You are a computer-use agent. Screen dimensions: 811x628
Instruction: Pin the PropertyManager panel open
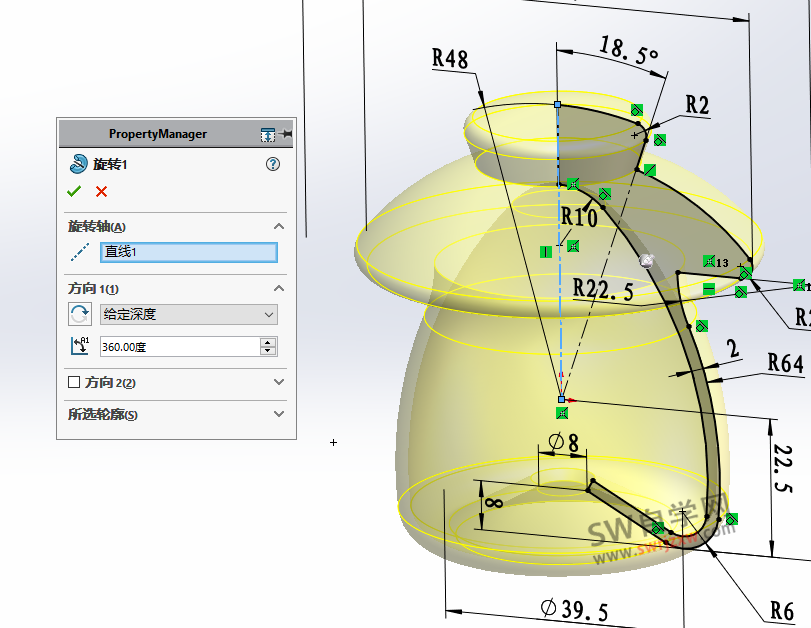pyautogui.click(x=286, y=134)
